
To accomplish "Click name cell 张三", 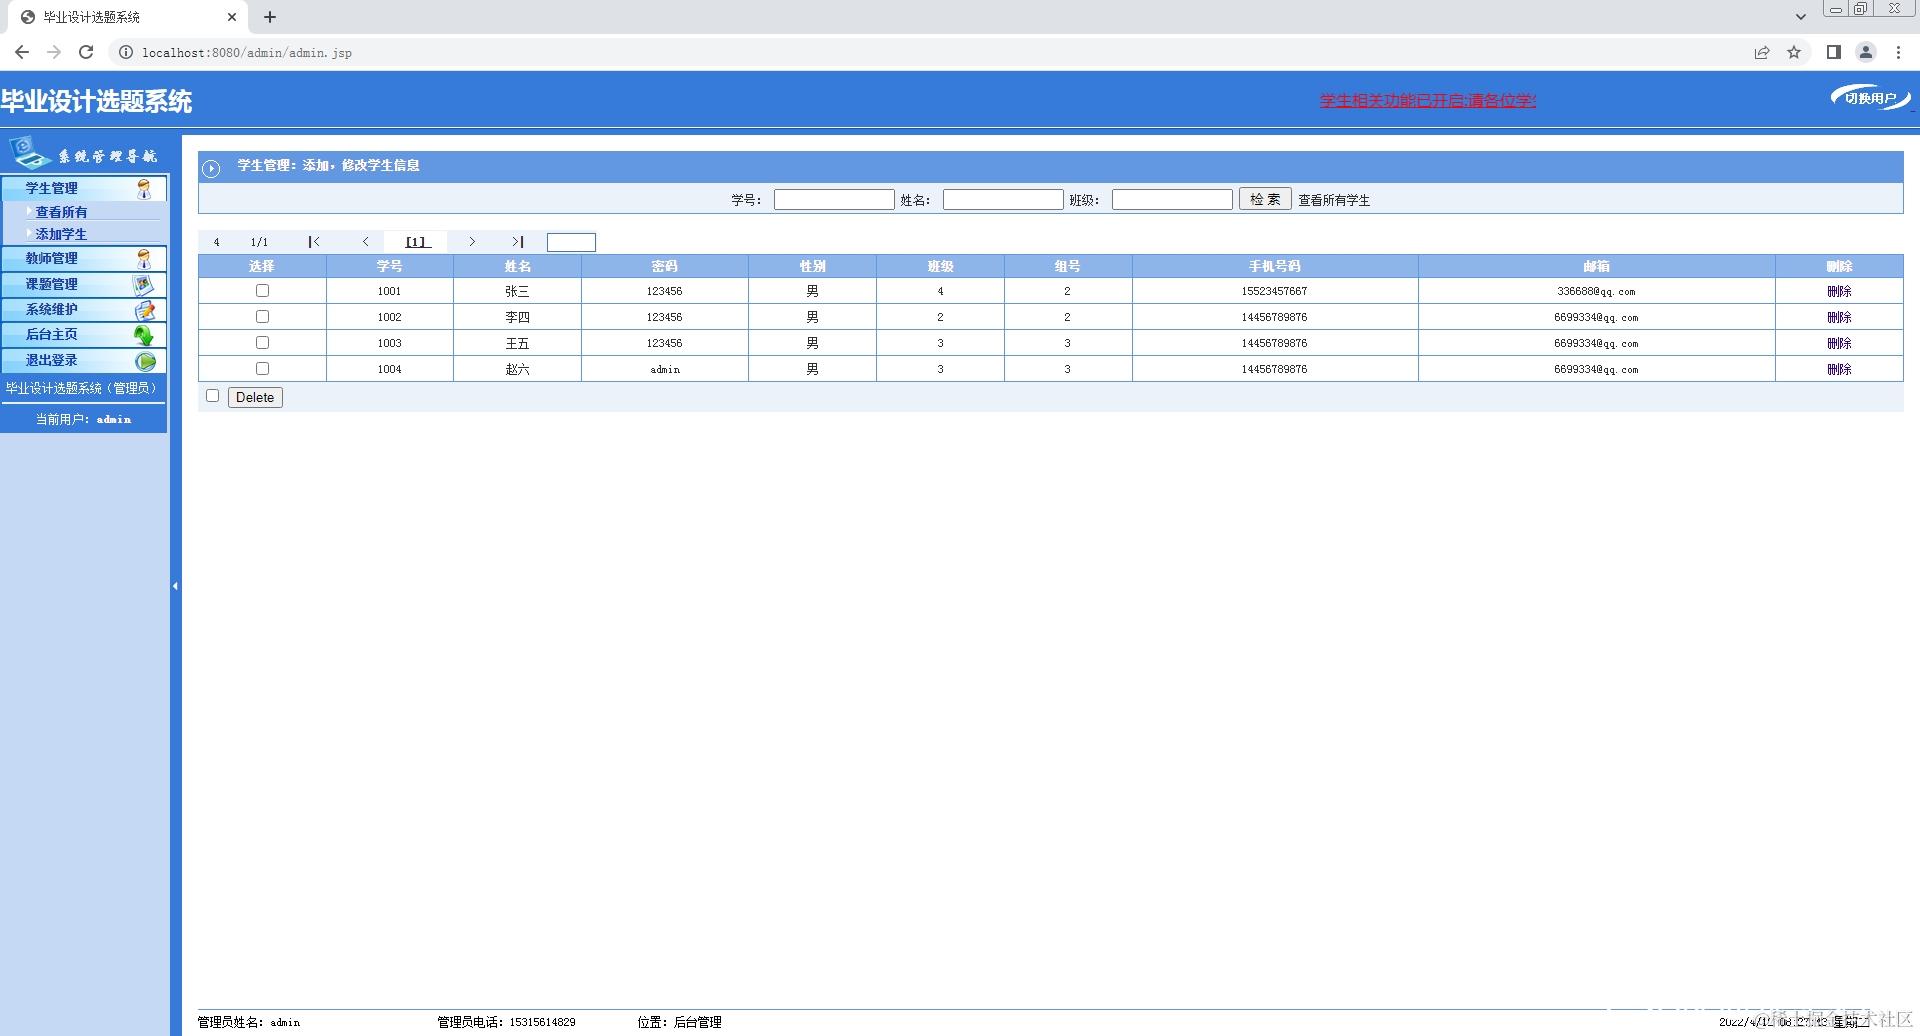I will [x=517, y=291].
